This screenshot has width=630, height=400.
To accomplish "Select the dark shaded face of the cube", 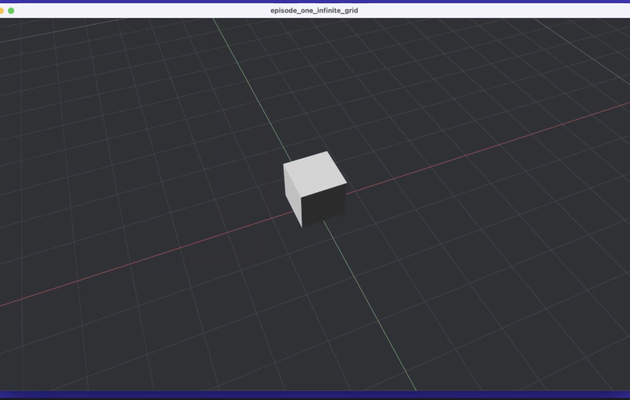I will coord(325,206).
